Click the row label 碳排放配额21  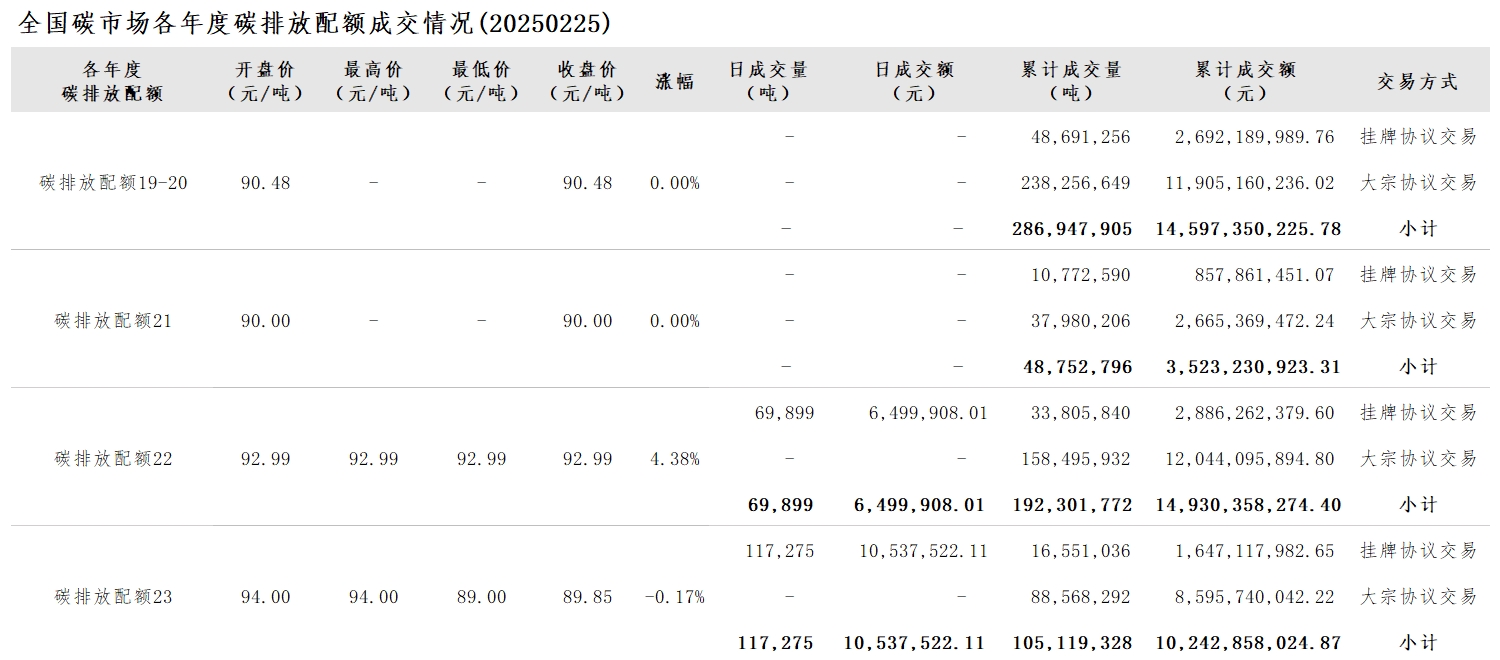(114, 321)
